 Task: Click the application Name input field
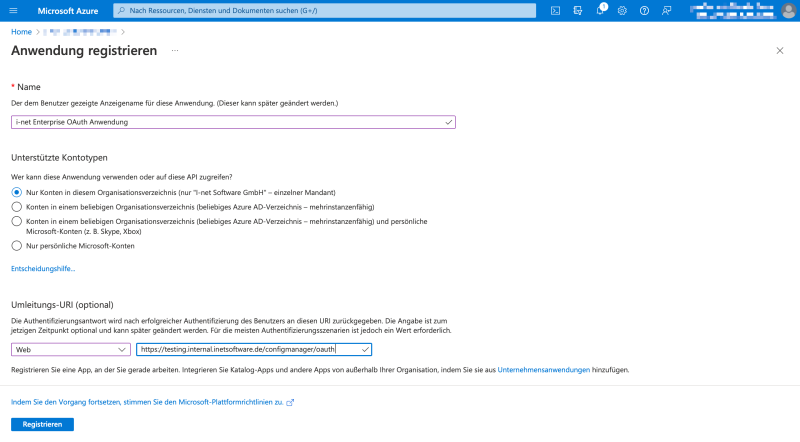(230, 122)
